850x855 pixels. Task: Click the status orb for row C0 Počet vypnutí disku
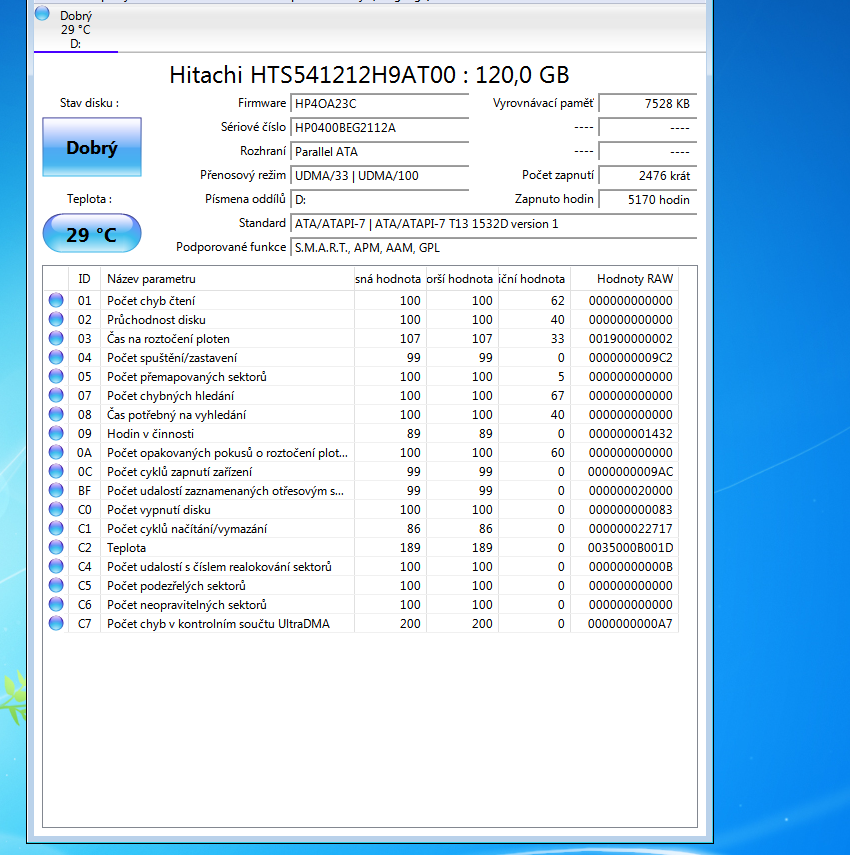56,509
